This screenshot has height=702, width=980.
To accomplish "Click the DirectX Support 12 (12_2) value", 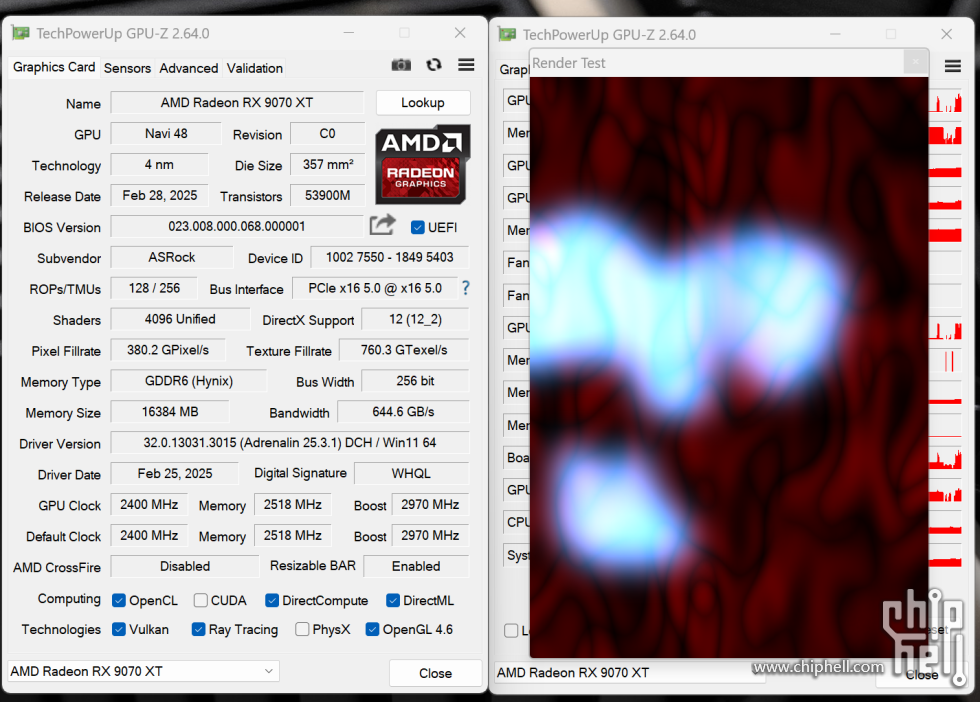I will [x=416, y=319].
